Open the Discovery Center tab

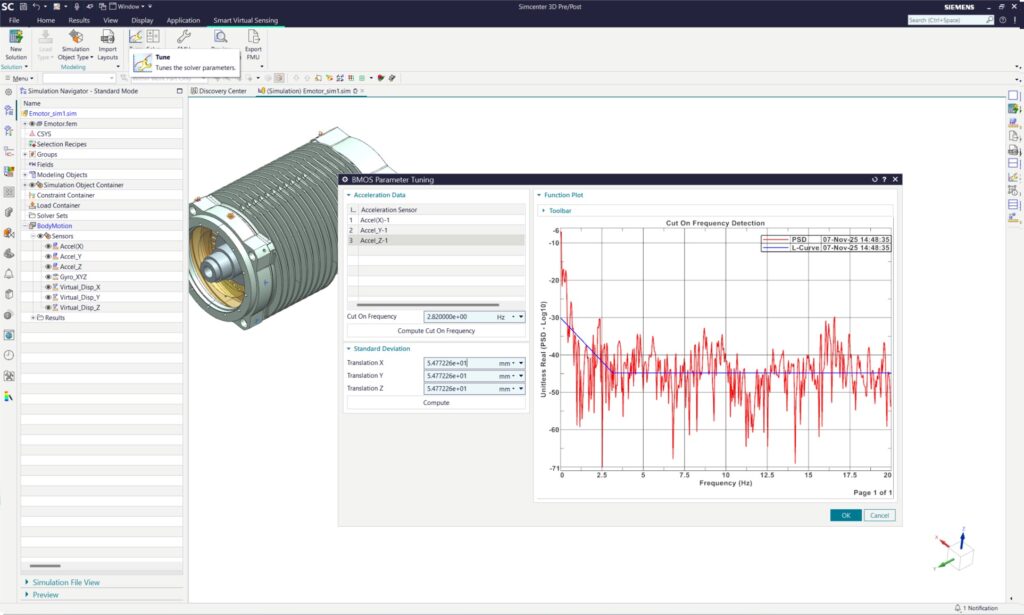[222, 91]
